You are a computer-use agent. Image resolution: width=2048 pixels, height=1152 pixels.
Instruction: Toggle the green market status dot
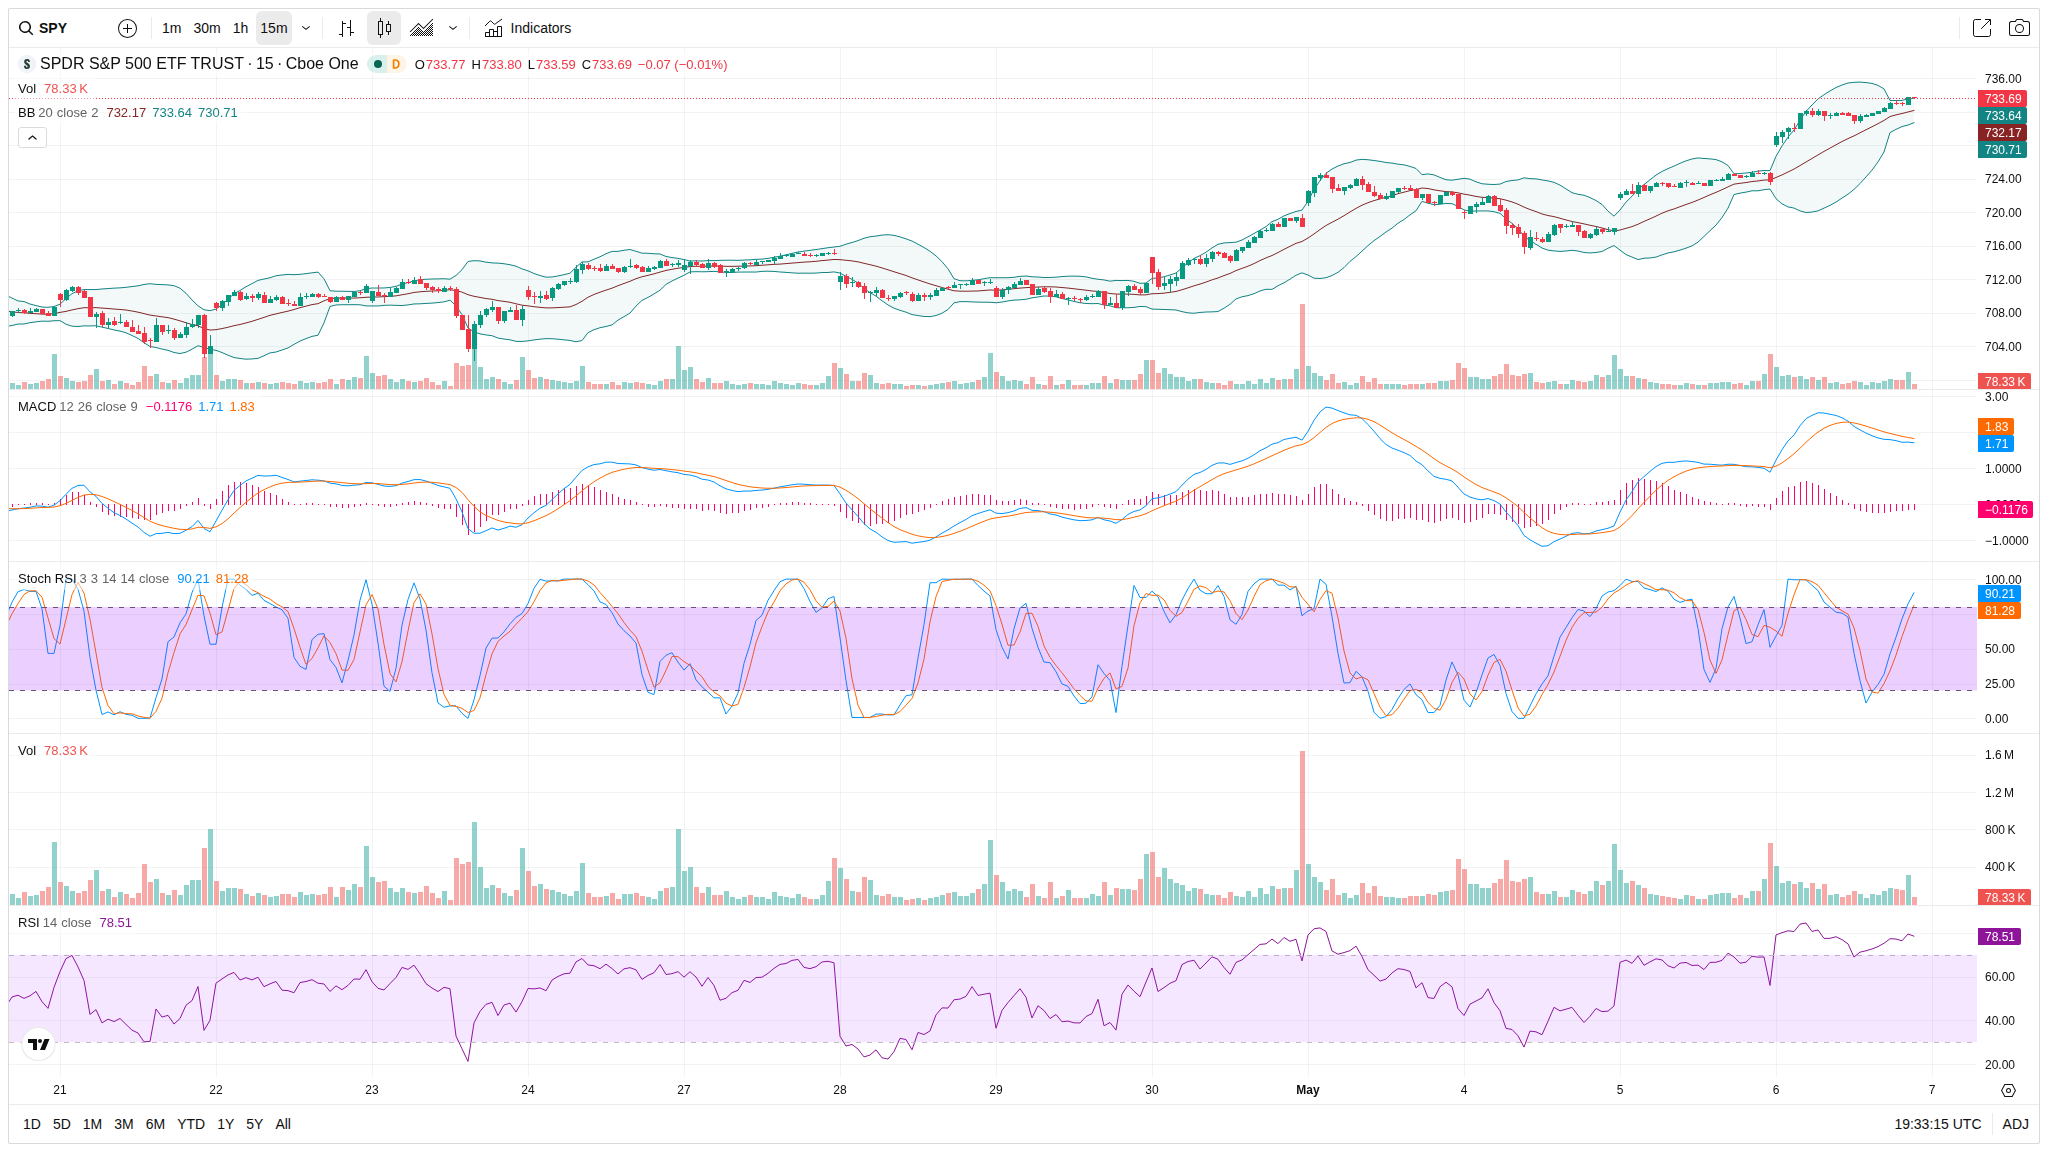(377, 64)
